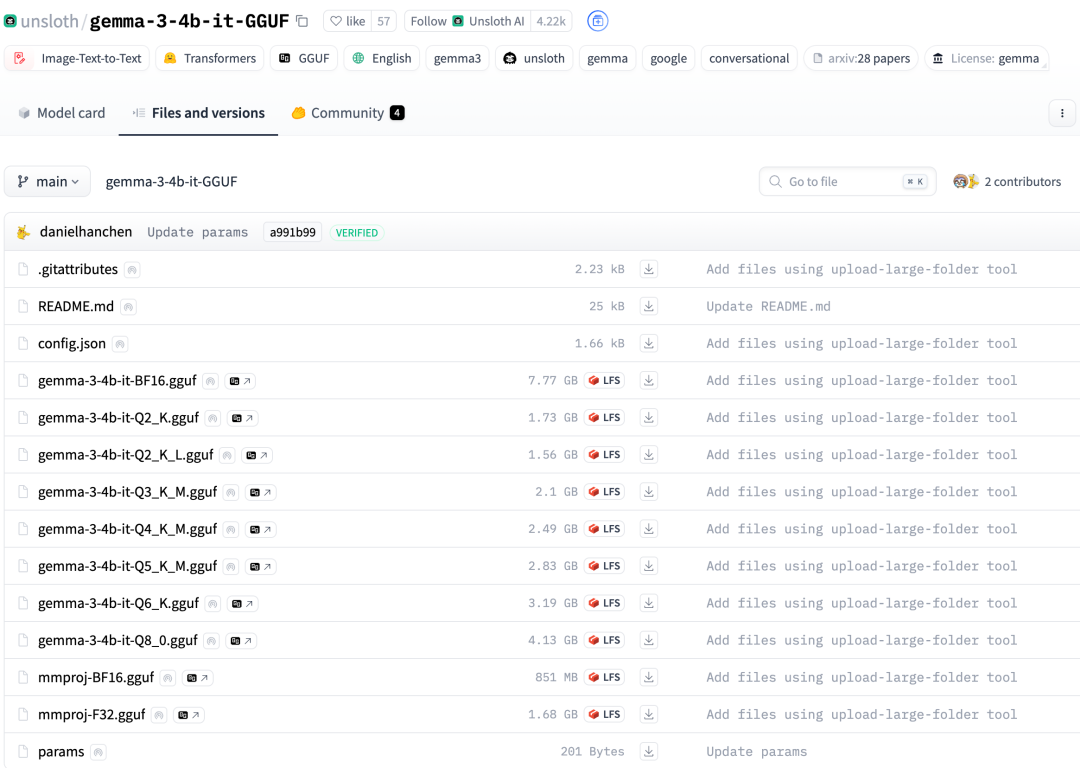
Task: Open unsloth organization link in title
Action: (x=50, y=21)
